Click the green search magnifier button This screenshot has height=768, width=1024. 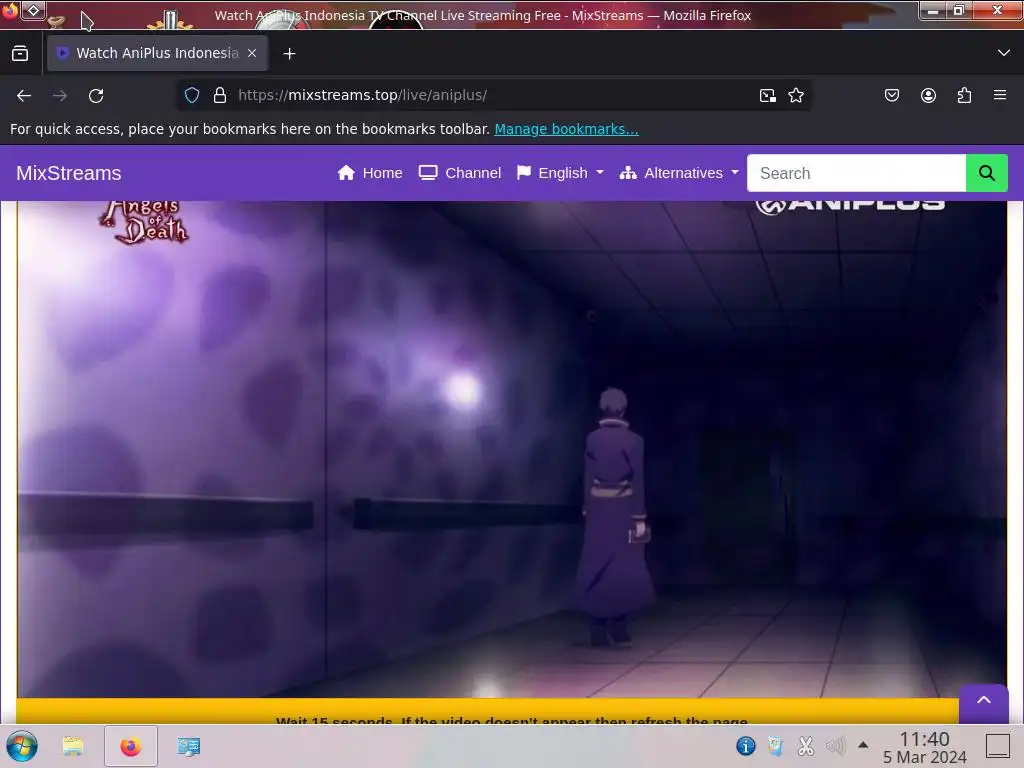[x=987, y=173]
